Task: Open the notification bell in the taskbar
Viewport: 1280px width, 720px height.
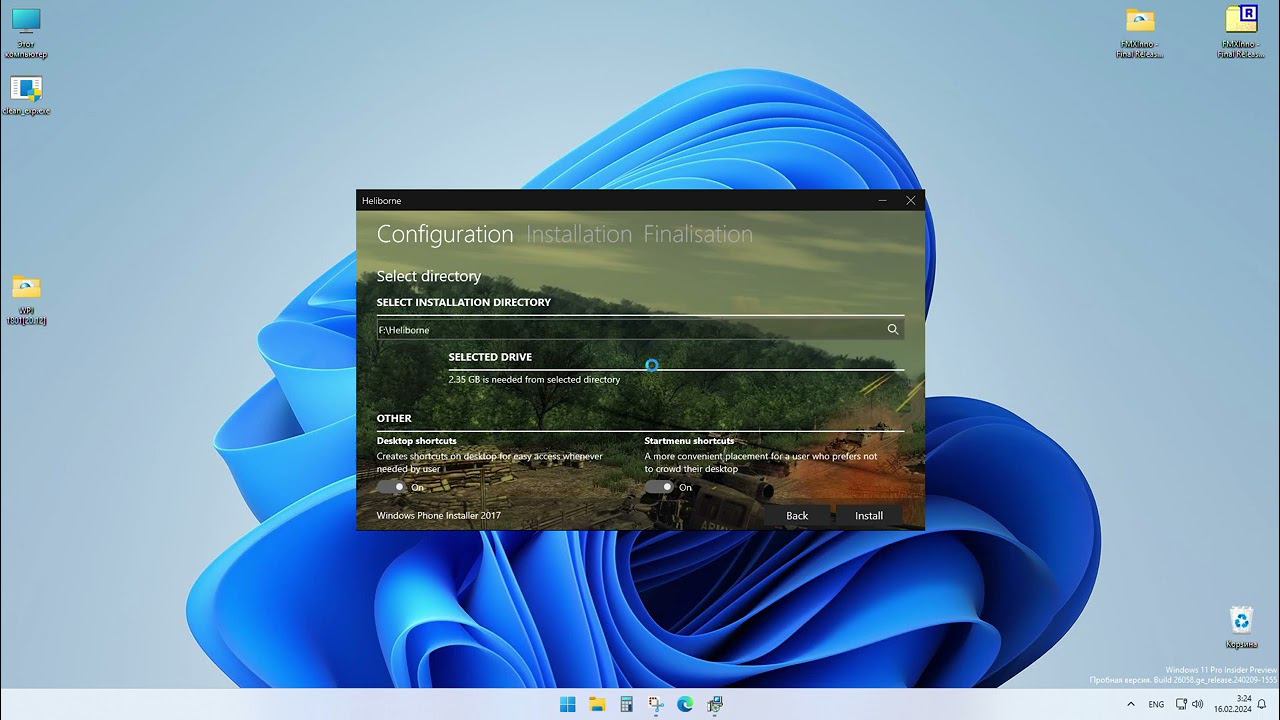Action: (x=1262, y=704)
